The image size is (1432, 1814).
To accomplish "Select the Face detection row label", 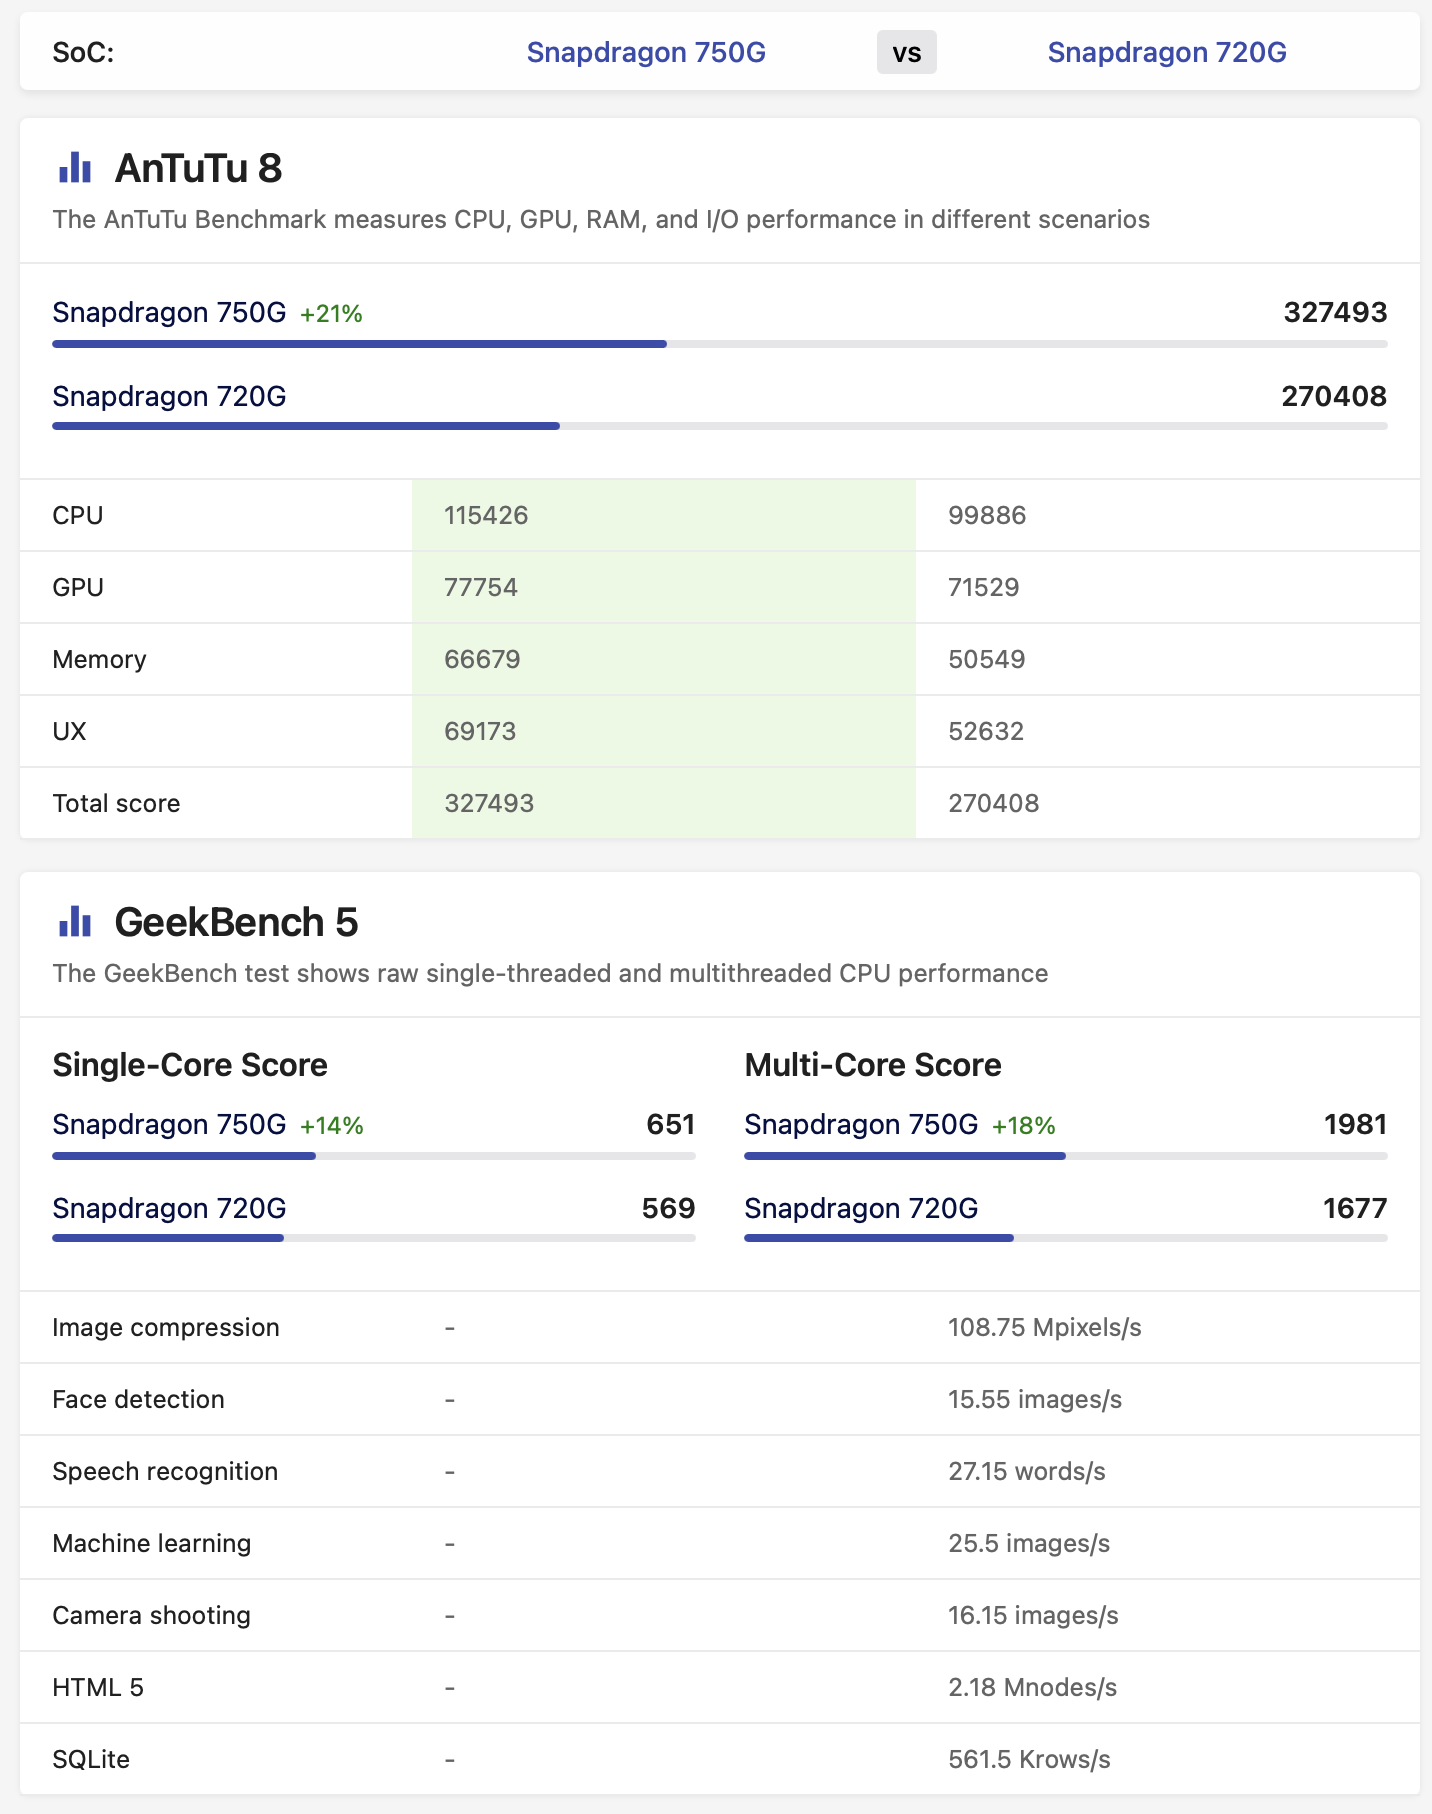I will [138, 1400].
